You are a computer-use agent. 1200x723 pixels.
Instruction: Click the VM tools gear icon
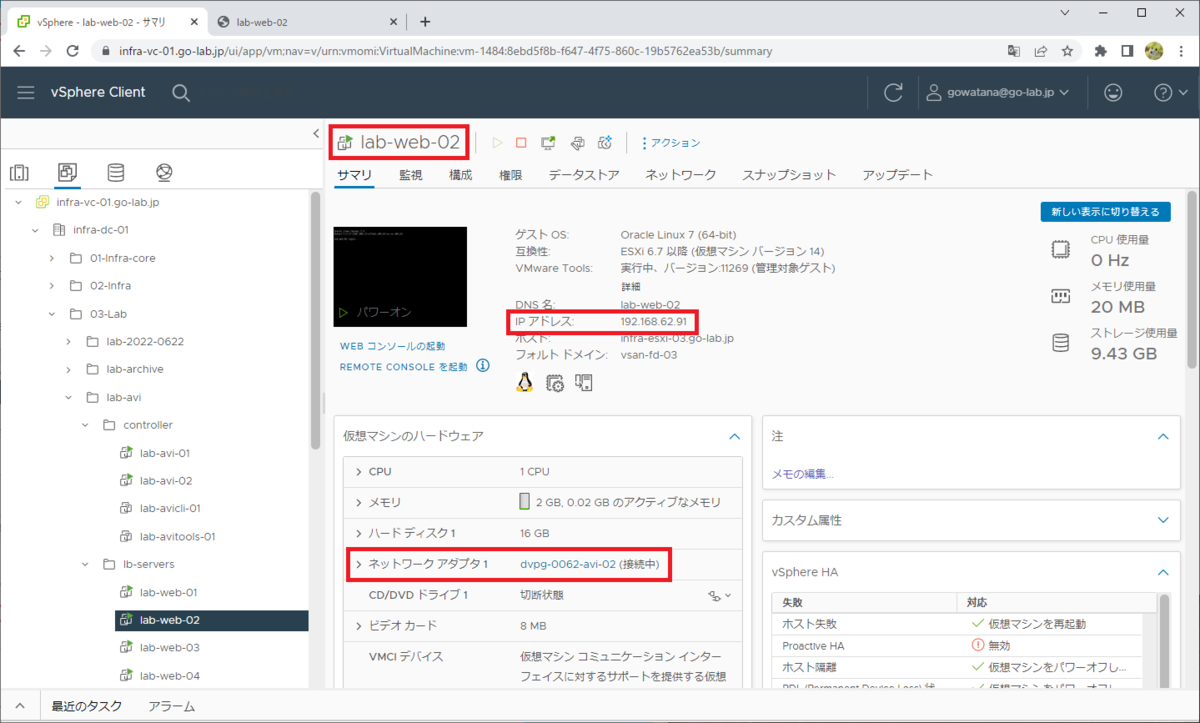[555, 382]
